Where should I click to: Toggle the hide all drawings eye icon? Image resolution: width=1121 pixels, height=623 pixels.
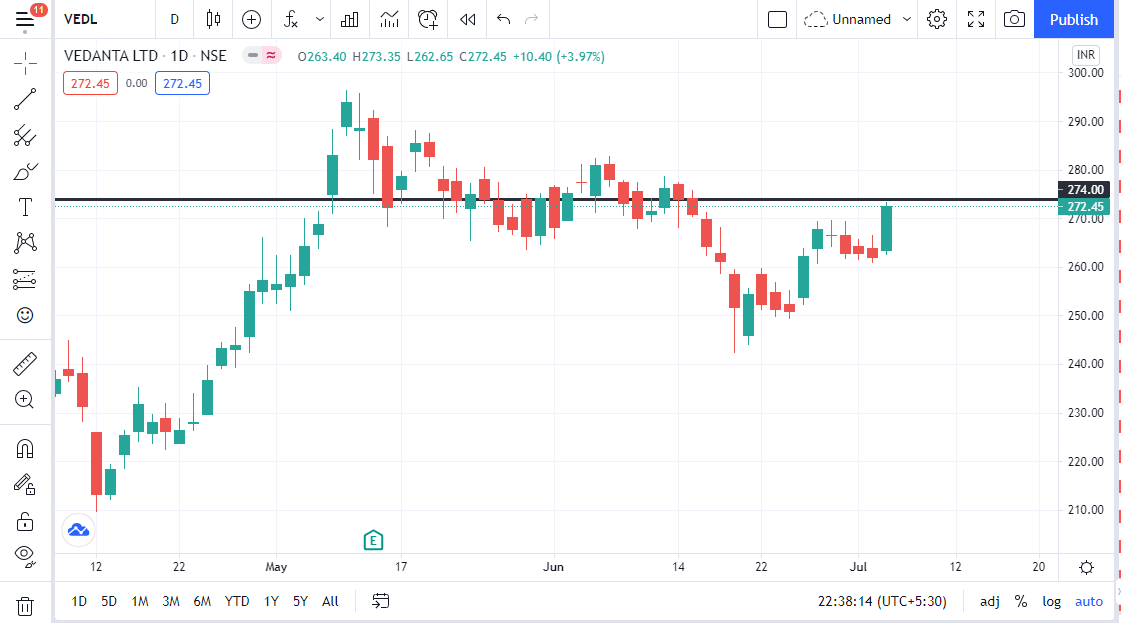coord(25,553)
